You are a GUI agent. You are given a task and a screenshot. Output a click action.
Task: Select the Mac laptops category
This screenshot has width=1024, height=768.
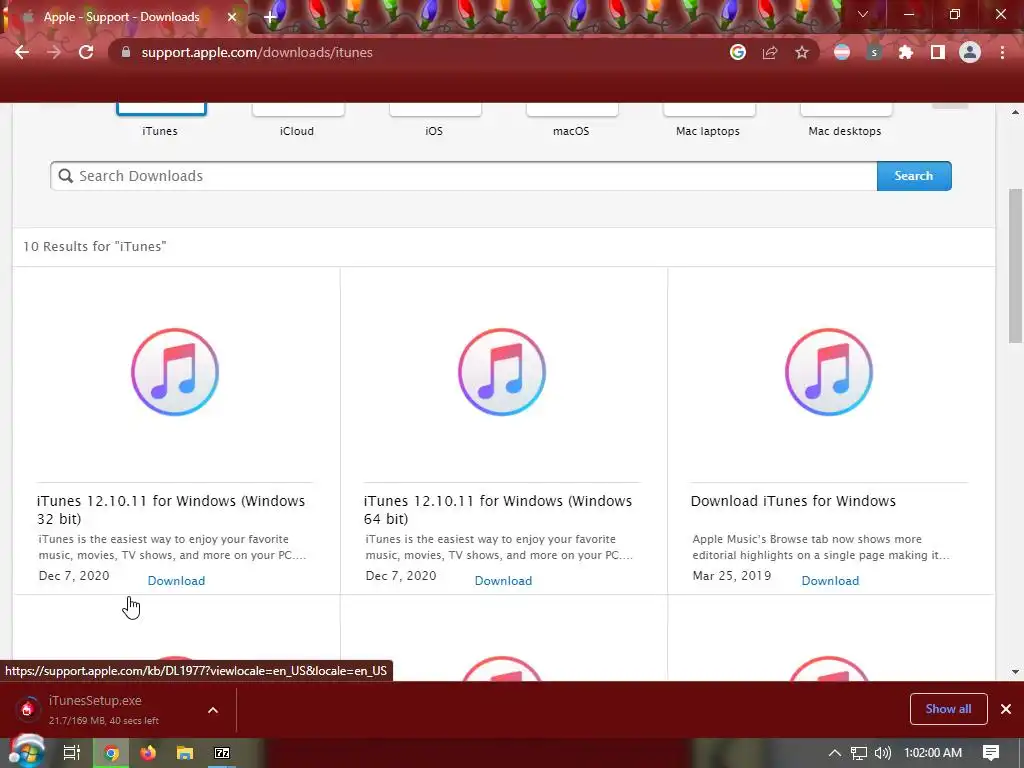click(709, 120)
